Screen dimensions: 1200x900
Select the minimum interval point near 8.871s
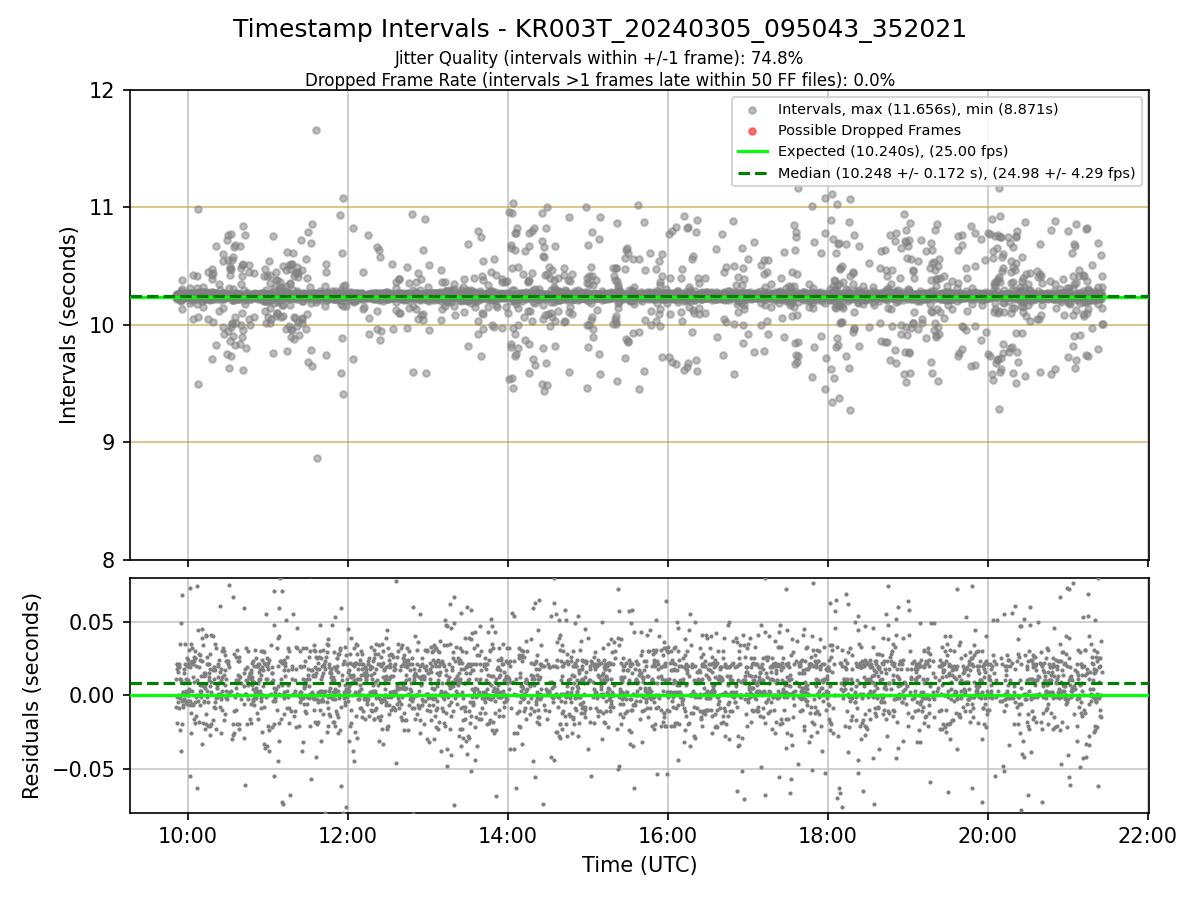tap(317, 458)
